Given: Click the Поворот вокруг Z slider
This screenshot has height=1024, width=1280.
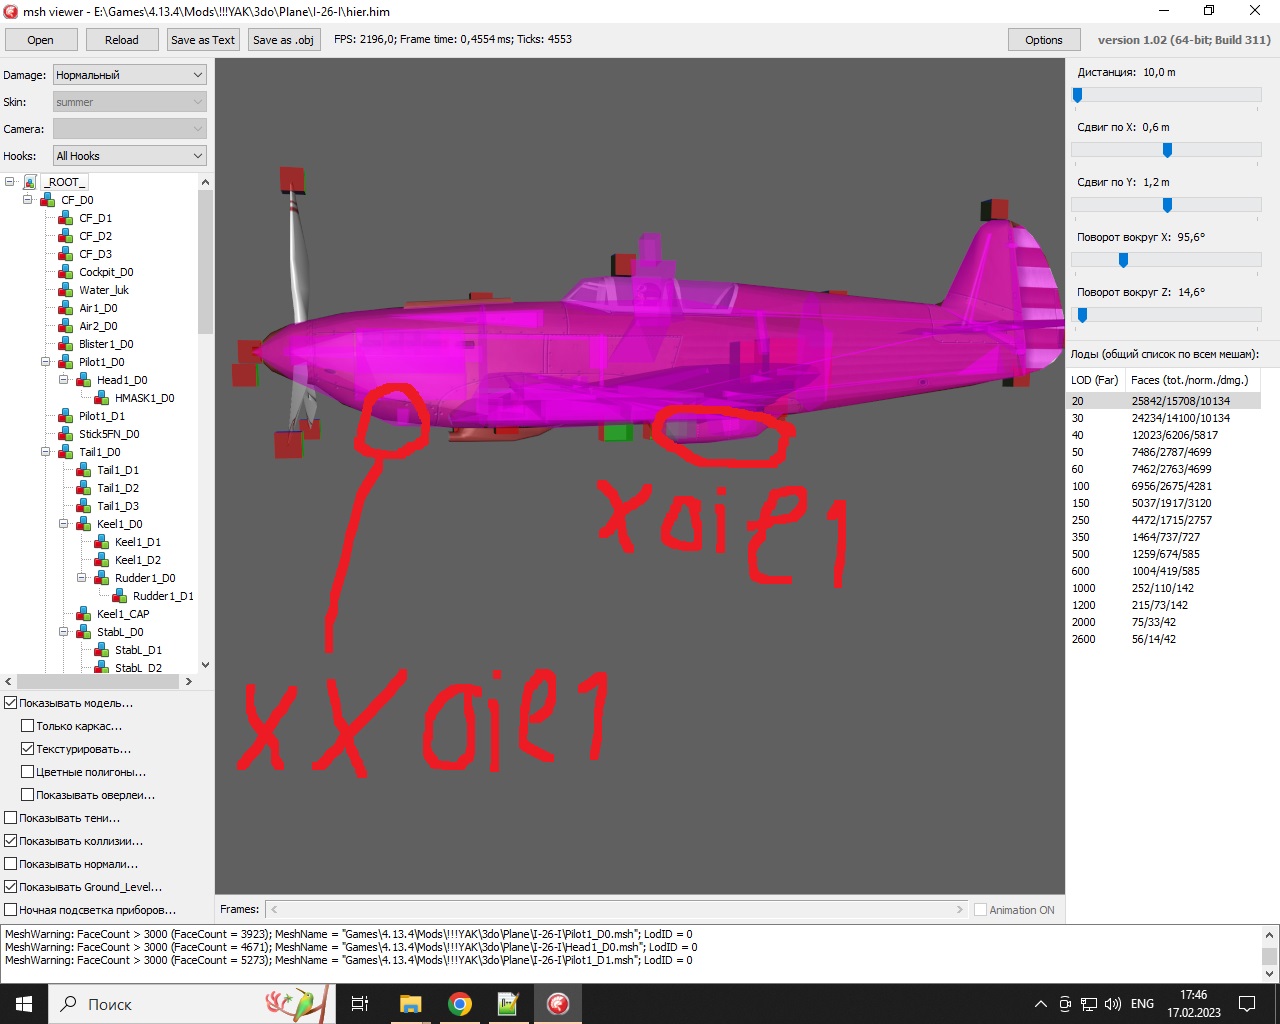Looking at the screenshot, I should [1166, 315].
